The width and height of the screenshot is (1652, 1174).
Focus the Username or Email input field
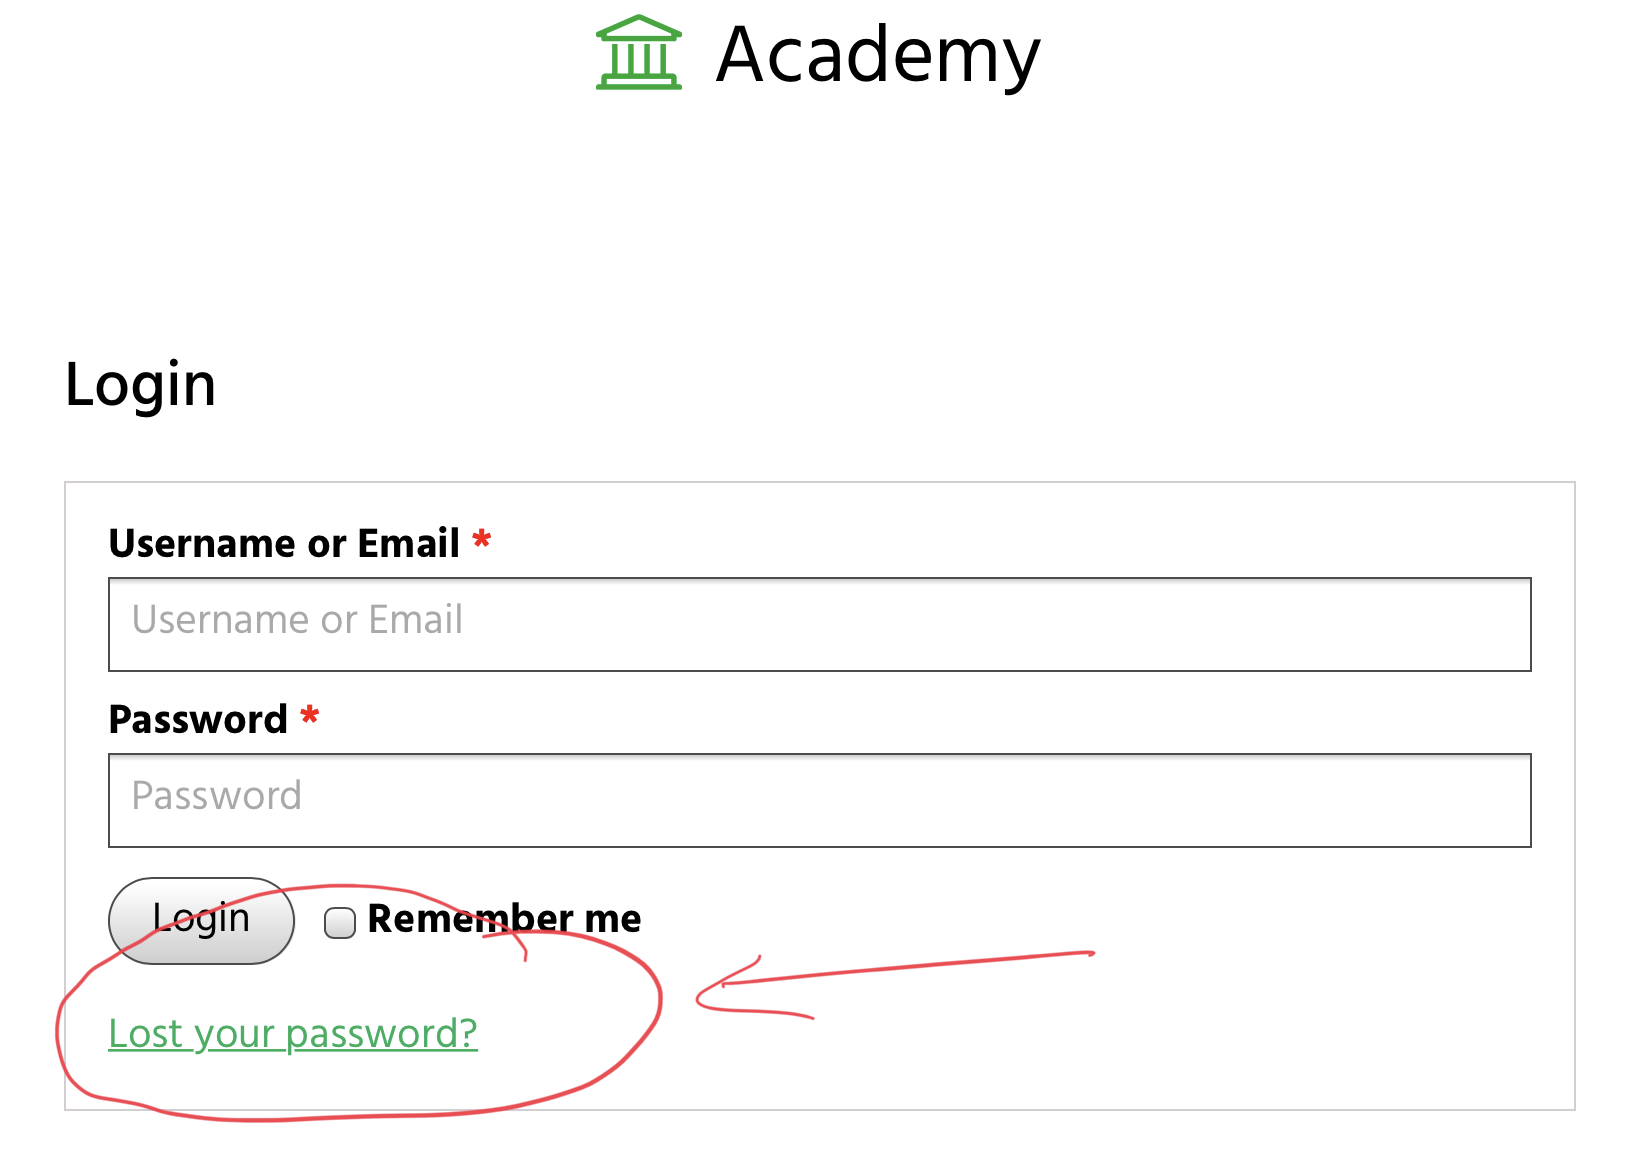click(820, 624)
